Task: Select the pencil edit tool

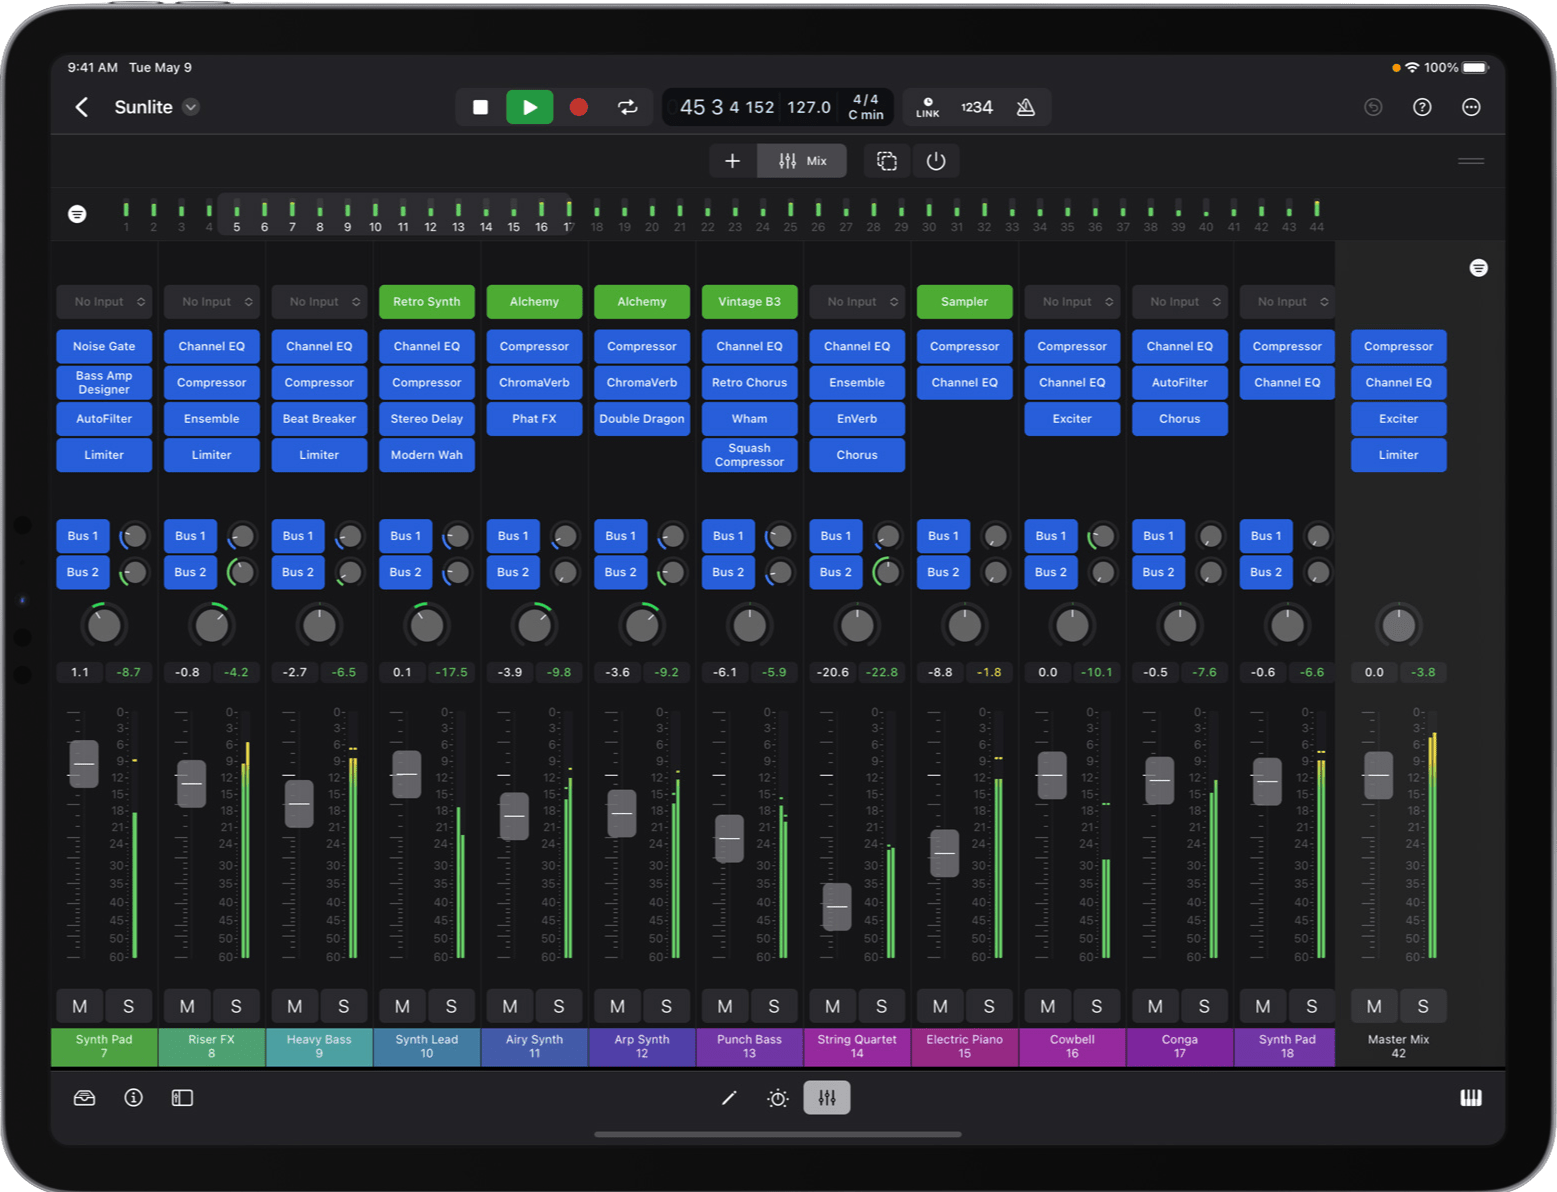Action: pos(729,1098)
